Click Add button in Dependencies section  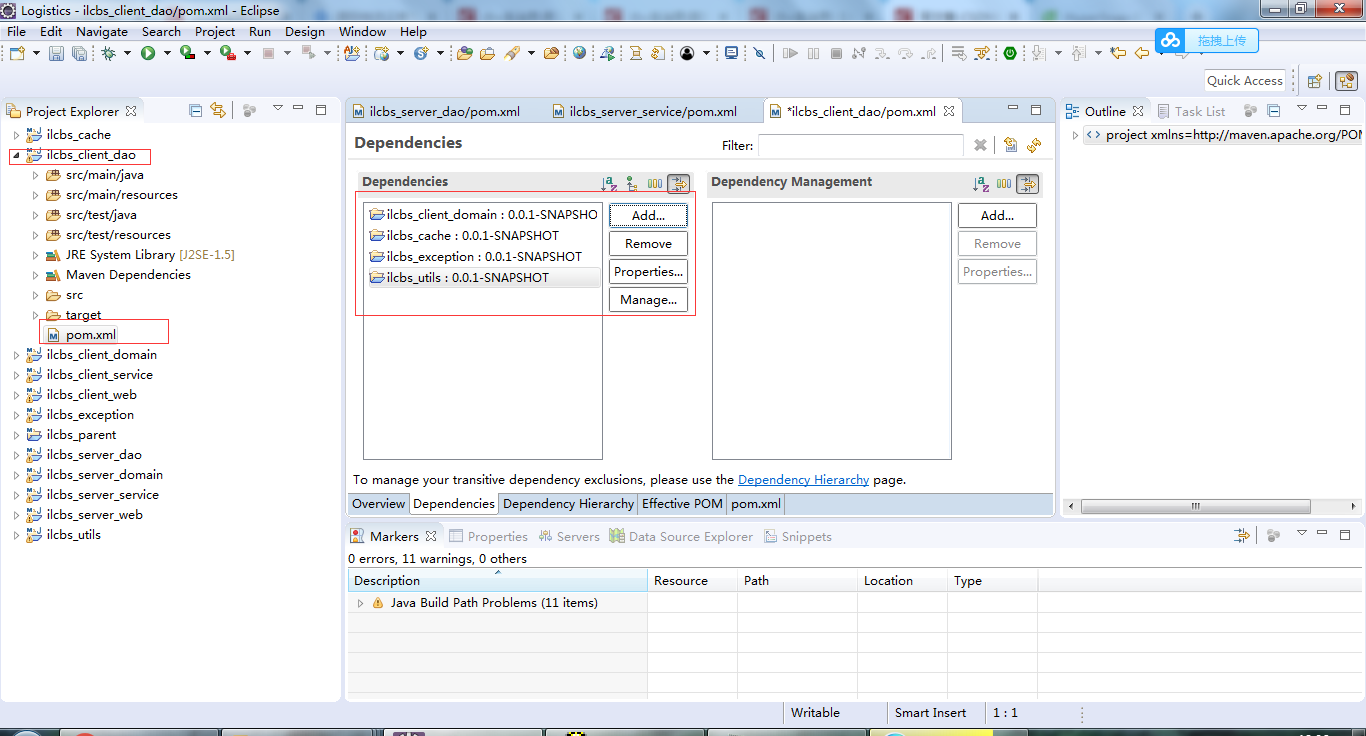[x=648, y=215]
